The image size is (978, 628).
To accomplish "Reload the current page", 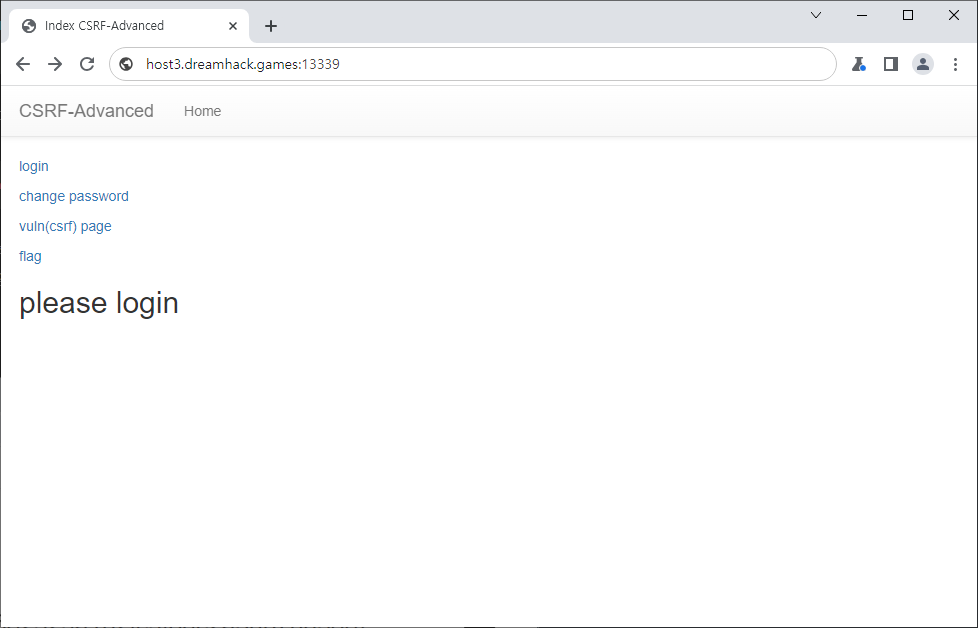I will point(87,64).
